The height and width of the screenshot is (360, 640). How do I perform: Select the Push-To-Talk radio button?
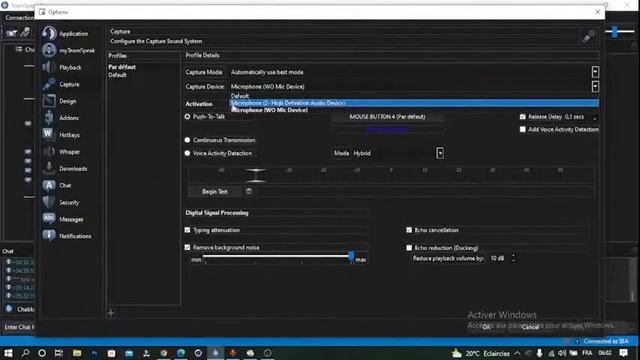click(187, 117)
